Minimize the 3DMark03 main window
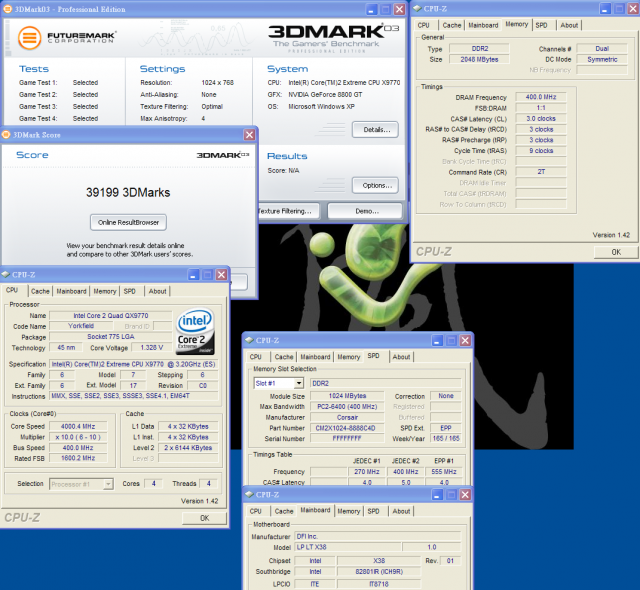Screen dimensions: 640x590 [371, 9]
